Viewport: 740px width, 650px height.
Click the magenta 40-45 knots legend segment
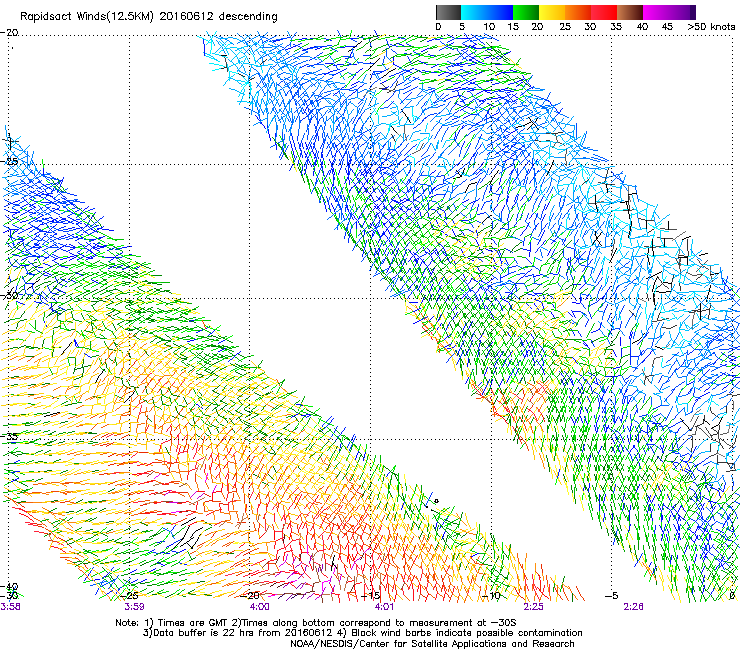(x=656, y=12)
